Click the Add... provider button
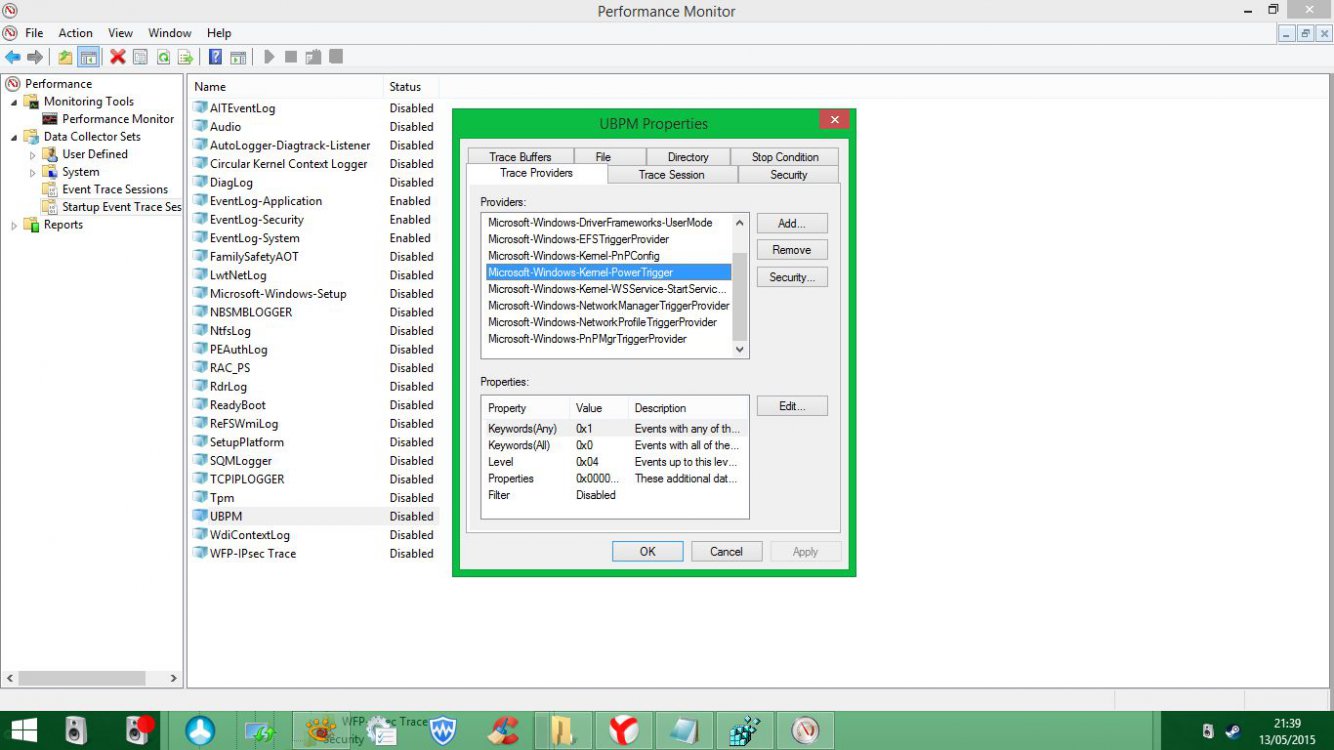The height and width of the screenshot is (750, 1334). 792,223
